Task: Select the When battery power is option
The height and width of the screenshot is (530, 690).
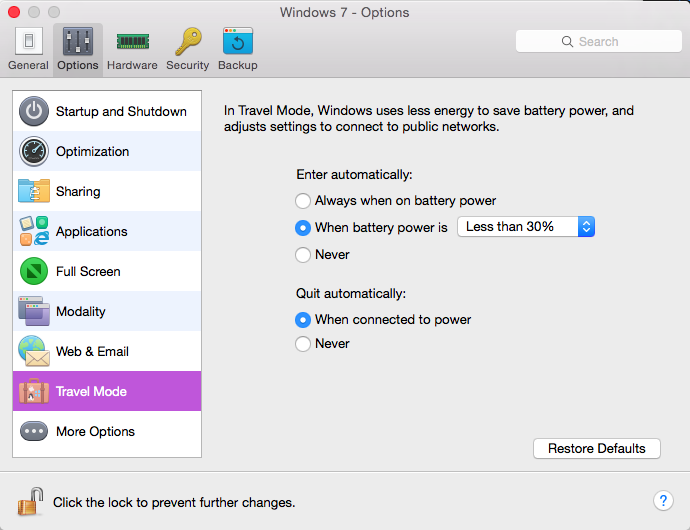Action: pos(303,228)
